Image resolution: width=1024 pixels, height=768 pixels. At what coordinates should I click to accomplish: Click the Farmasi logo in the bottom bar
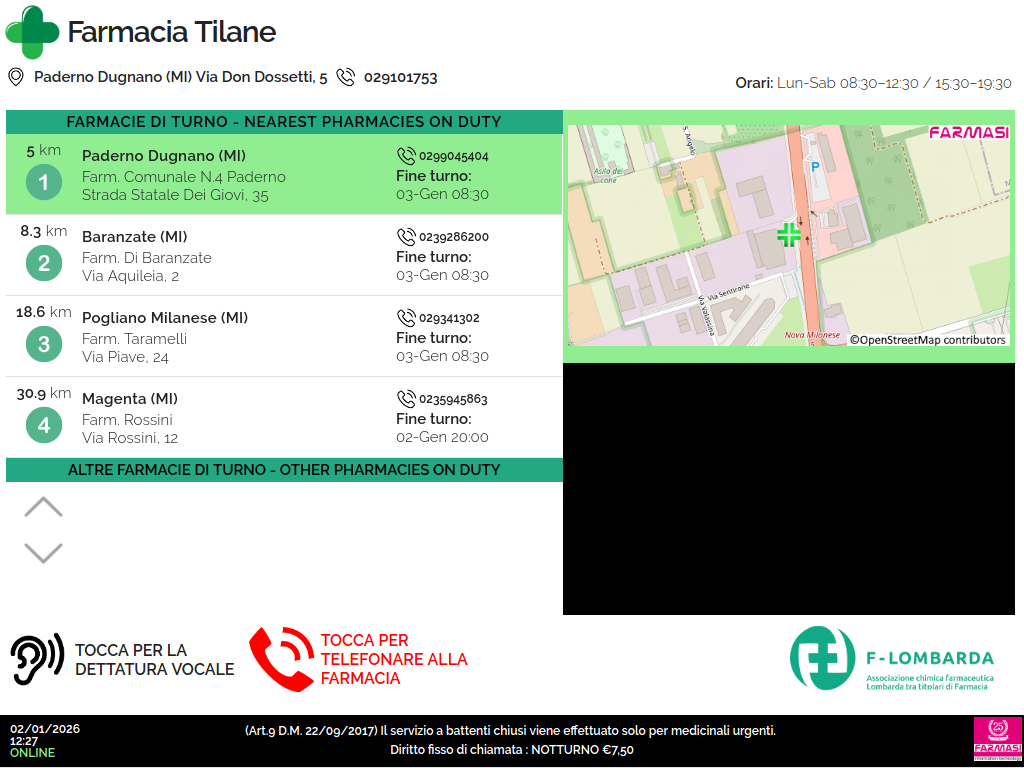point(995,740)
